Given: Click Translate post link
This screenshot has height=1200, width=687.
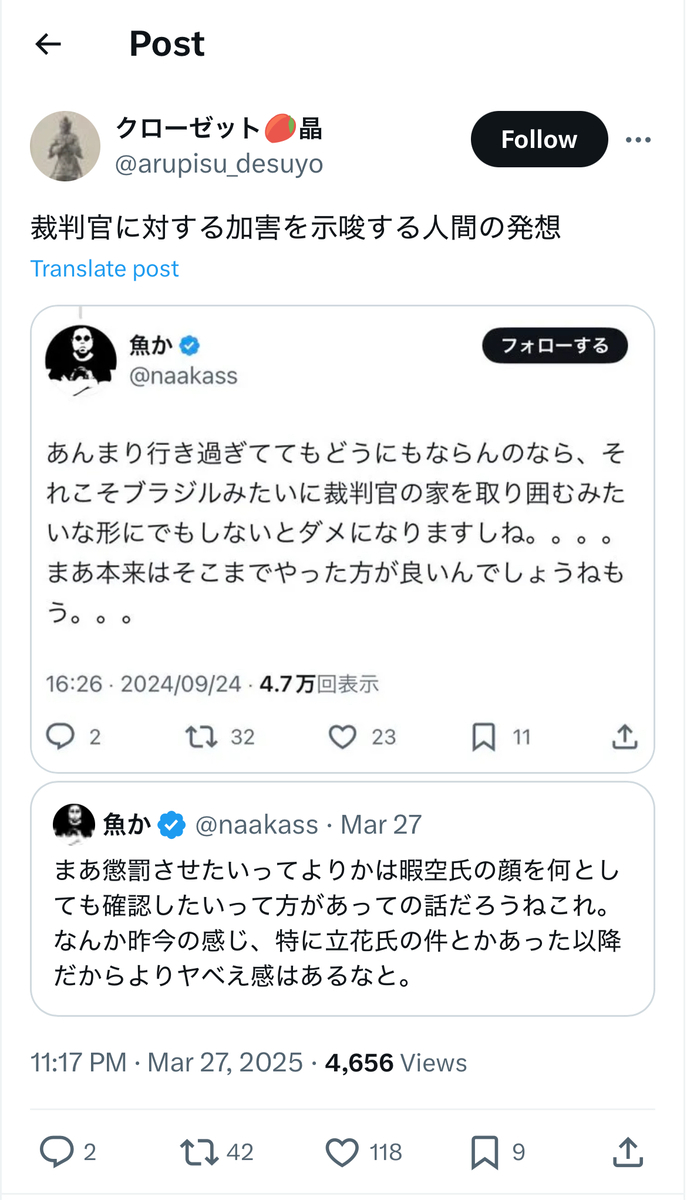Looking at the screenshot, I should tap(105, 269).
